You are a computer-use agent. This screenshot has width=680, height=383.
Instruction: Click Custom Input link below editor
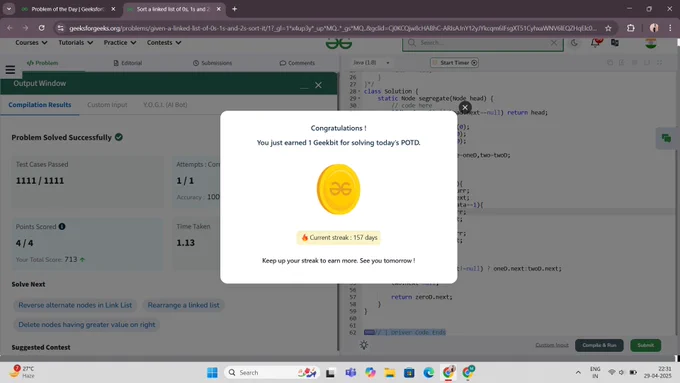[552, 345]
